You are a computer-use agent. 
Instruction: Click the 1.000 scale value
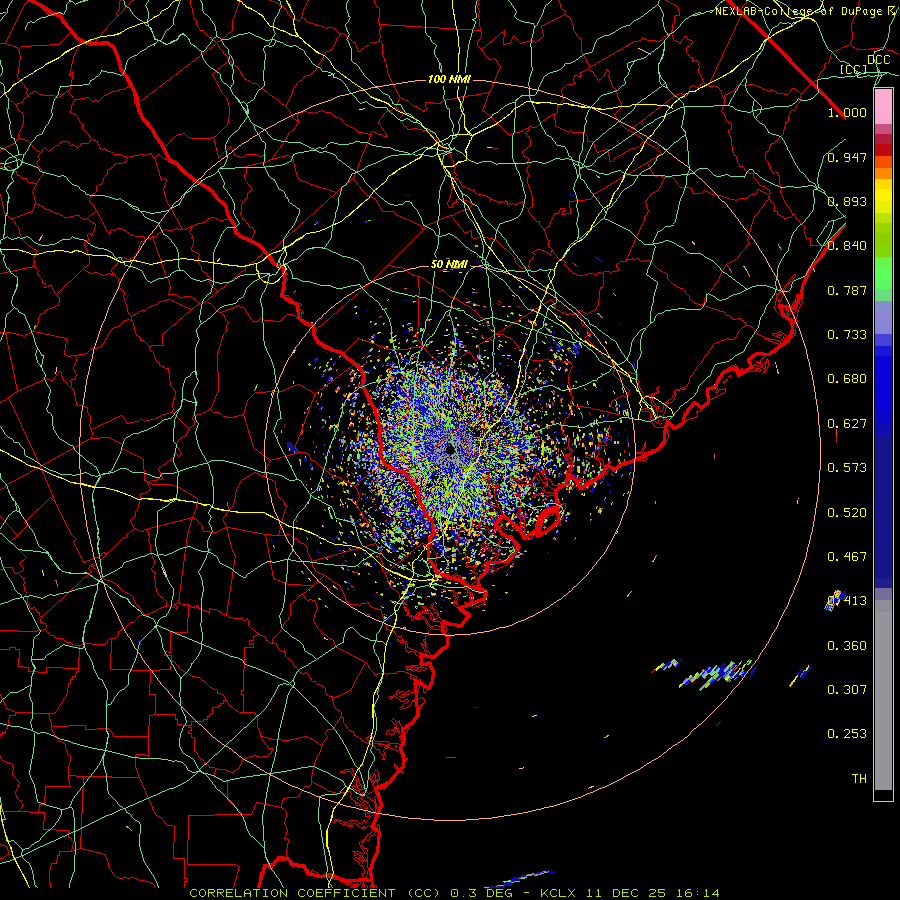point(847,112)
